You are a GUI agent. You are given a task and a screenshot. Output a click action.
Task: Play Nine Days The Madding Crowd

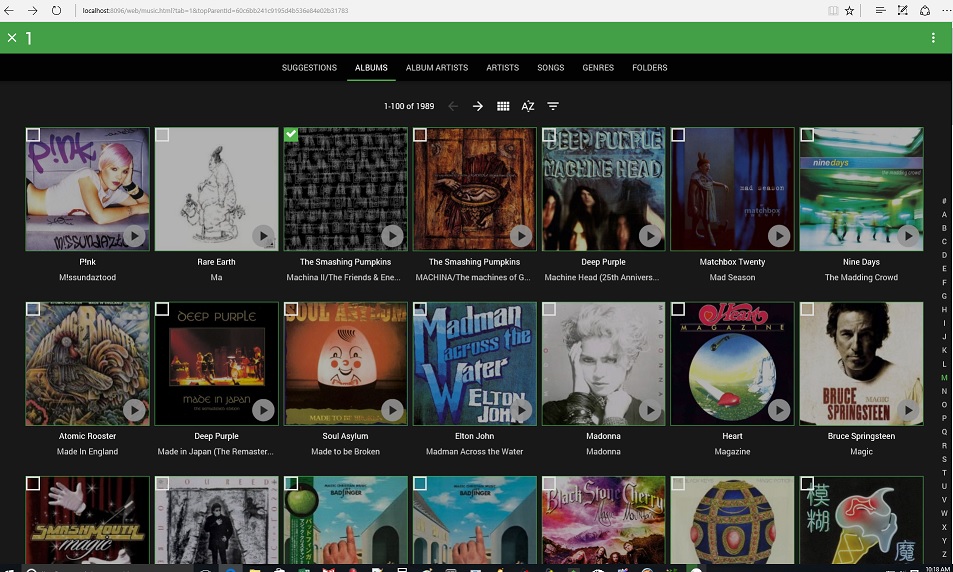(908, 236)
